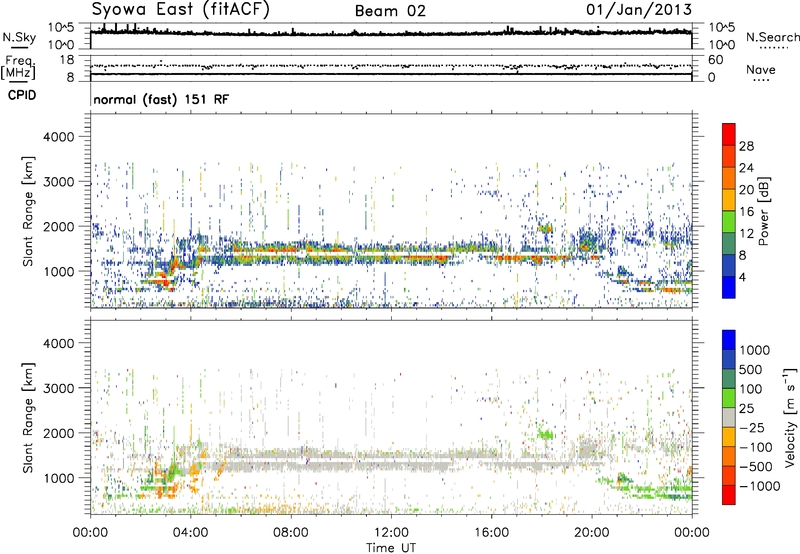Screen dimensions: 800x554
Task: Click the velocity colorbar label '100'
Action: [750, 389]
